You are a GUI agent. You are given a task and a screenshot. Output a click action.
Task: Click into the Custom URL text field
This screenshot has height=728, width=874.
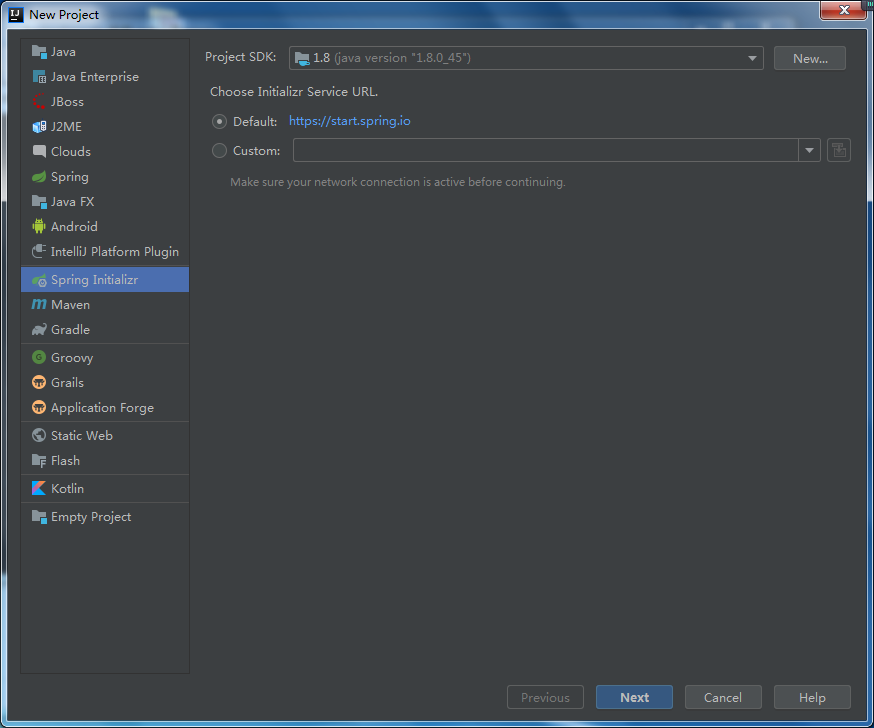[x=545, y=151]
